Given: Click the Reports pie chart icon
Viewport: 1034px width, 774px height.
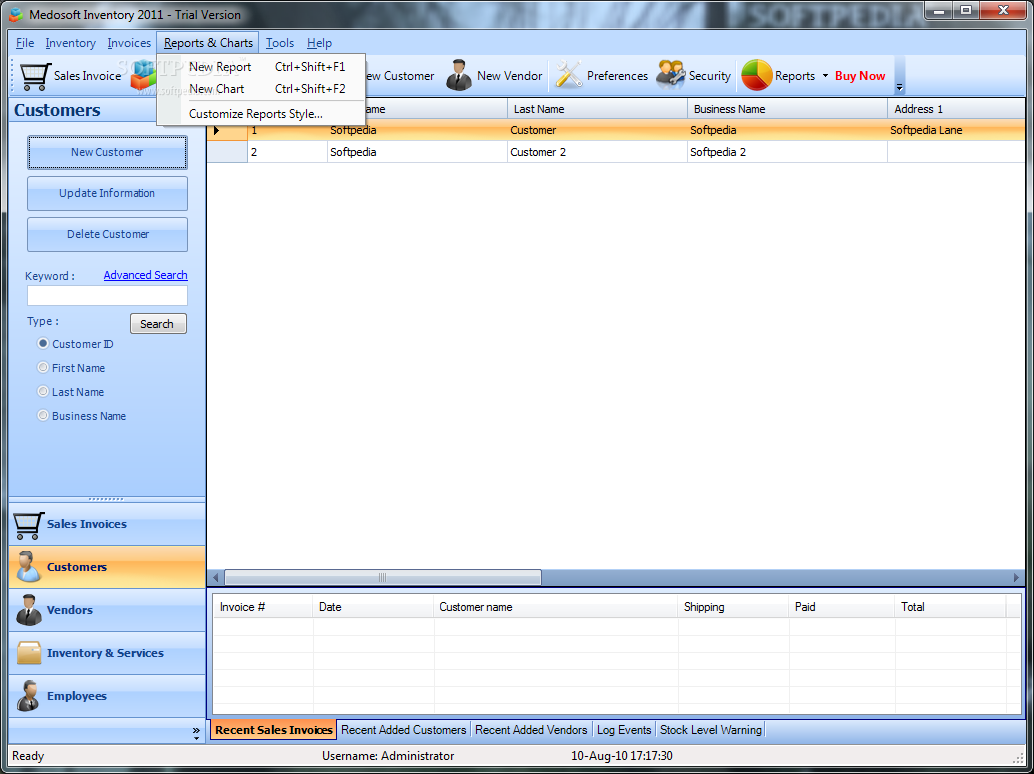Looking at the screenshot, I should click(756, 75).
